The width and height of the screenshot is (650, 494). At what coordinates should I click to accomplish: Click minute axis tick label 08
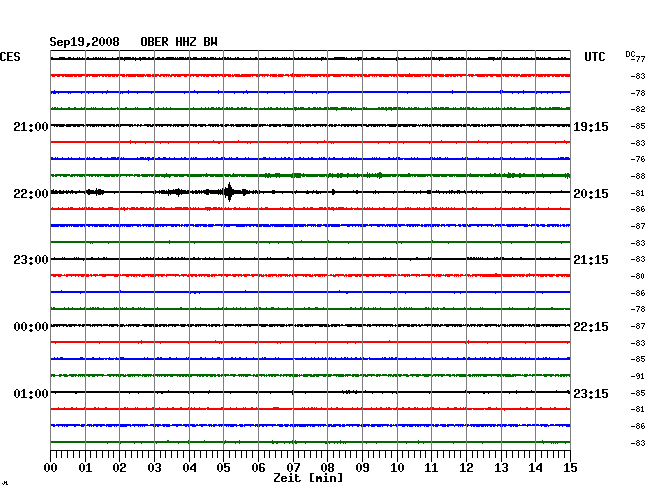click(327, 467)
